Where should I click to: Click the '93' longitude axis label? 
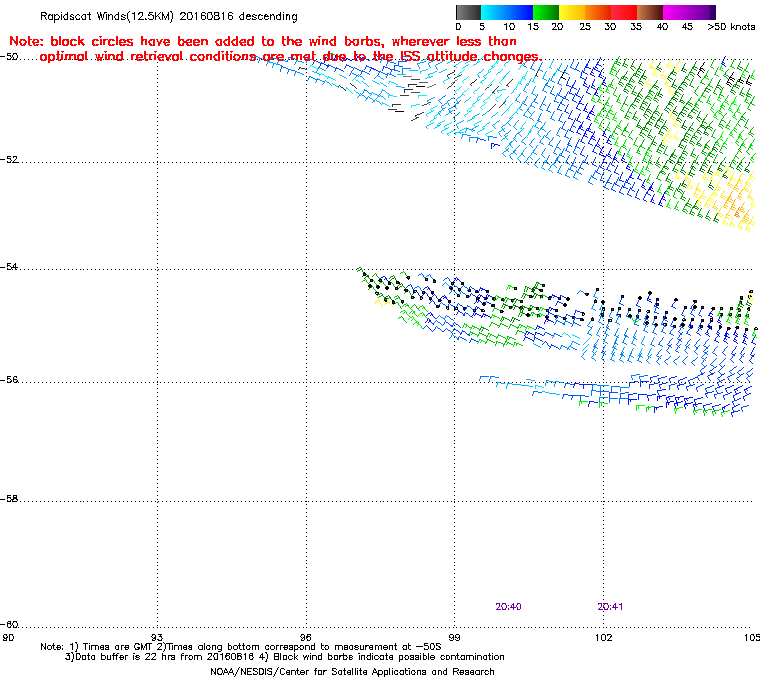(x=158, y=637)
